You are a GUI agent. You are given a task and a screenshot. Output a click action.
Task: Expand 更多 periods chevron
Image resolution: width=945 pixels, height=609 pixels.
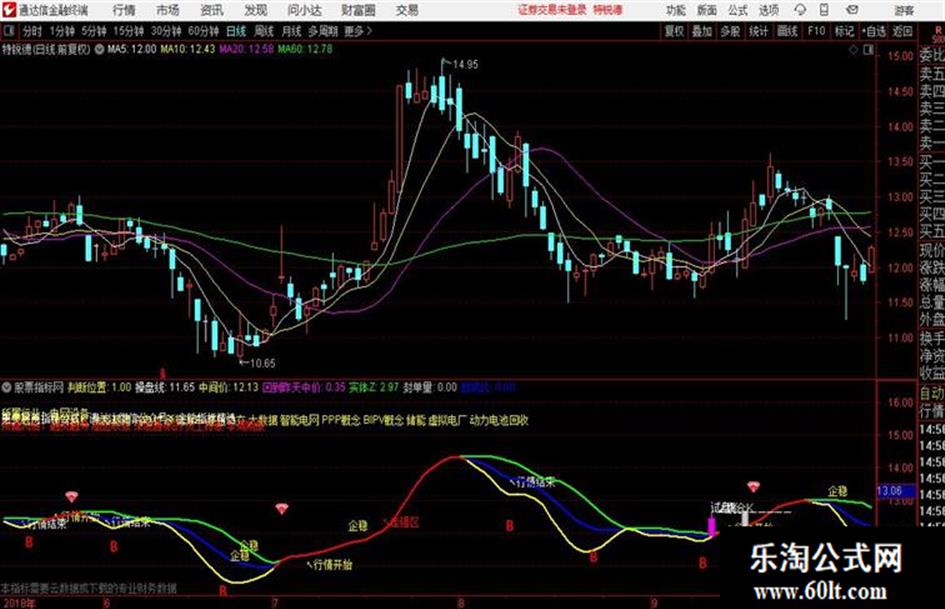[x=358, y=31]
